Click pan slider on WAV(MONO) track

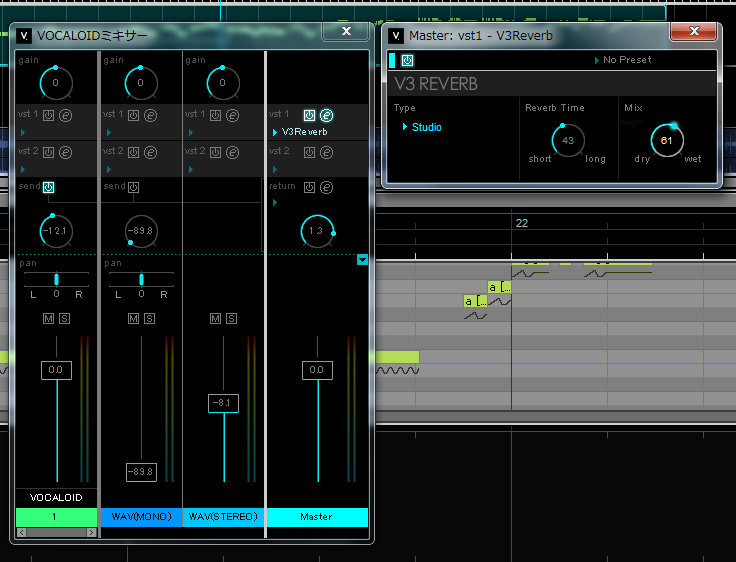click(141, 279)
